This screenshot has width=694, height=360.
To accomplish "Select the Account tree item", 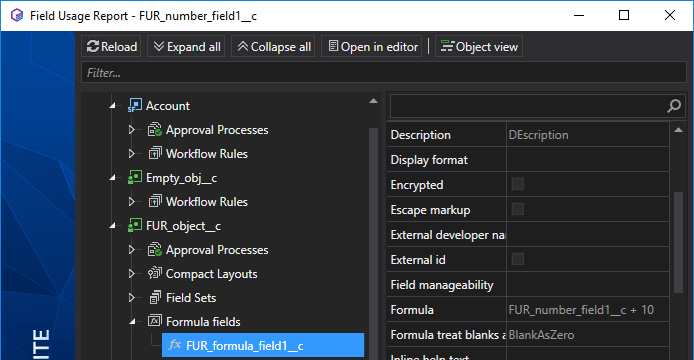I will pos(168,106).
